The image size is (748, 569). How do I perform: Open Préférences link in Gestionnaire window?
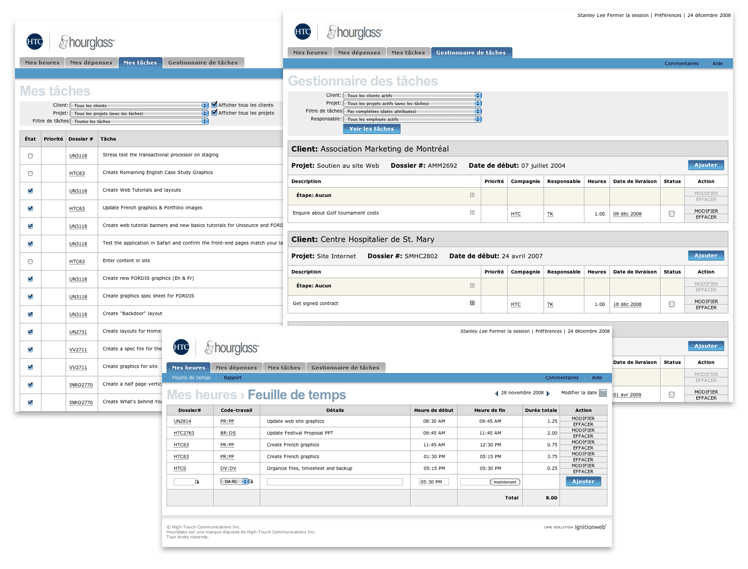click(x=668, y=15)
